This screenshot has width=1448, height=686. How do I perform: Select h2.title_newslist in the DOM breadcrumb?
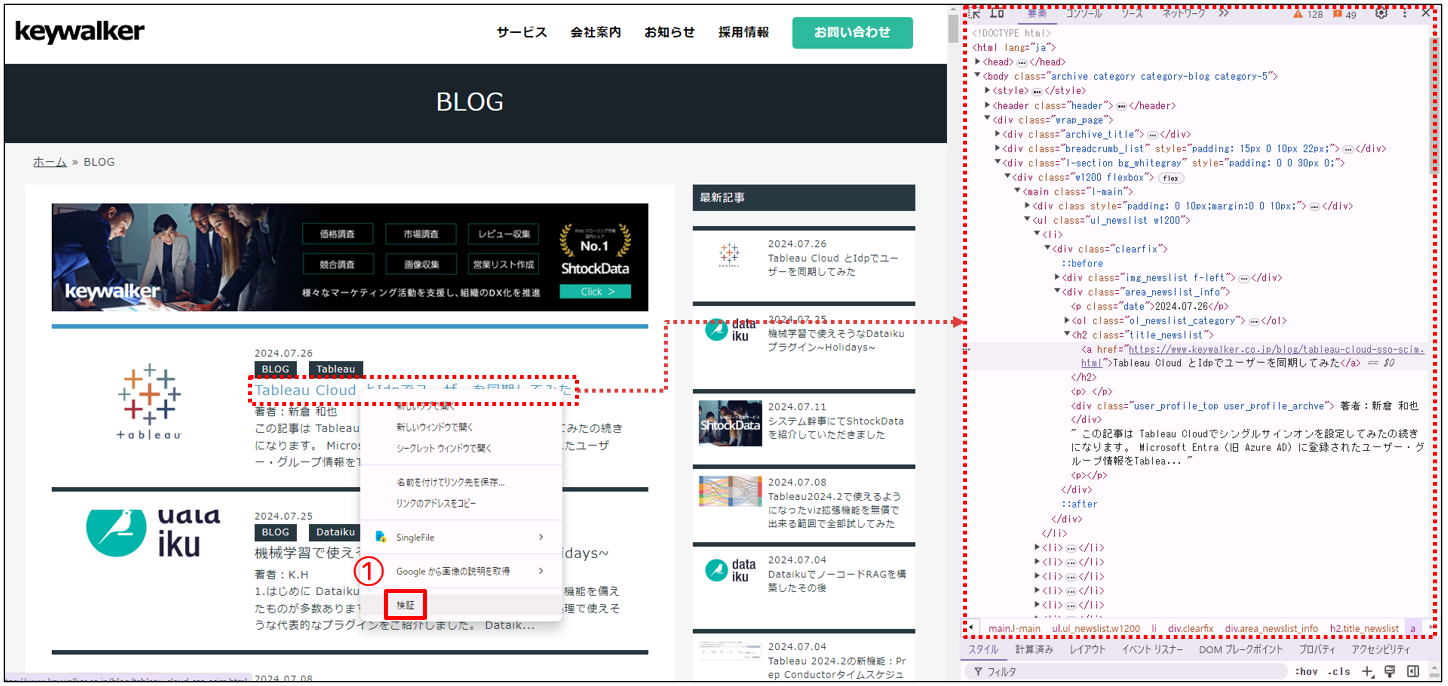[1364, 628]
